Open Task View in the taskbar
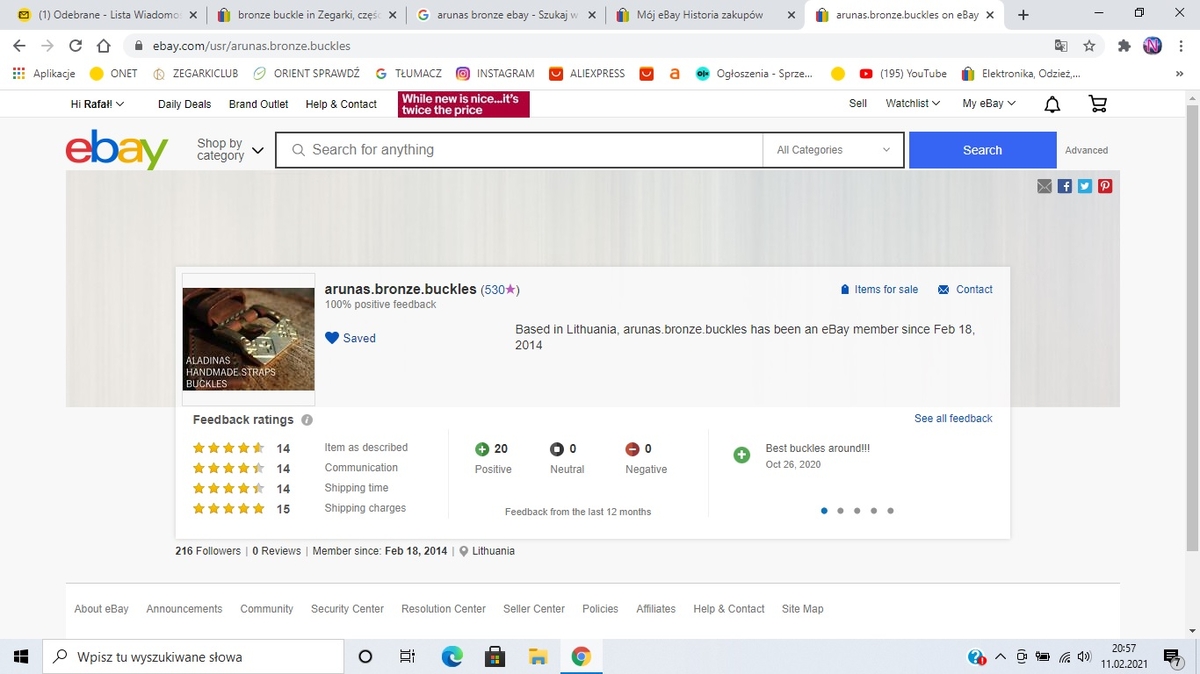Viewport: 1200px width, 674px height. pyautogui.click(x=407, y=657)
